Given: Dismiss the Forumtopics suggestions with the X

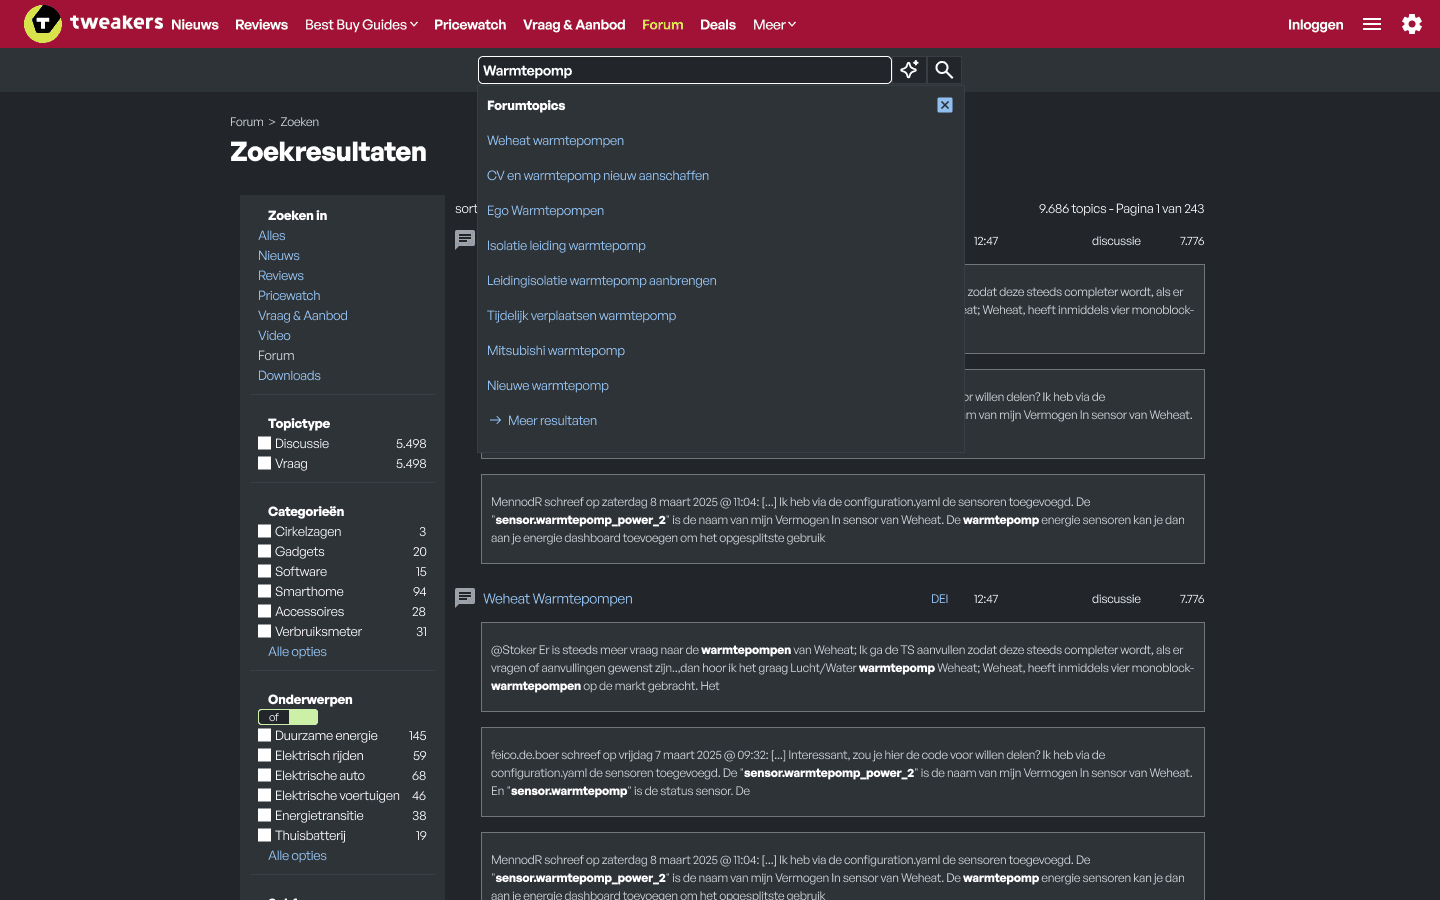Looking at the screenshot, I should [x=944, y=104].
